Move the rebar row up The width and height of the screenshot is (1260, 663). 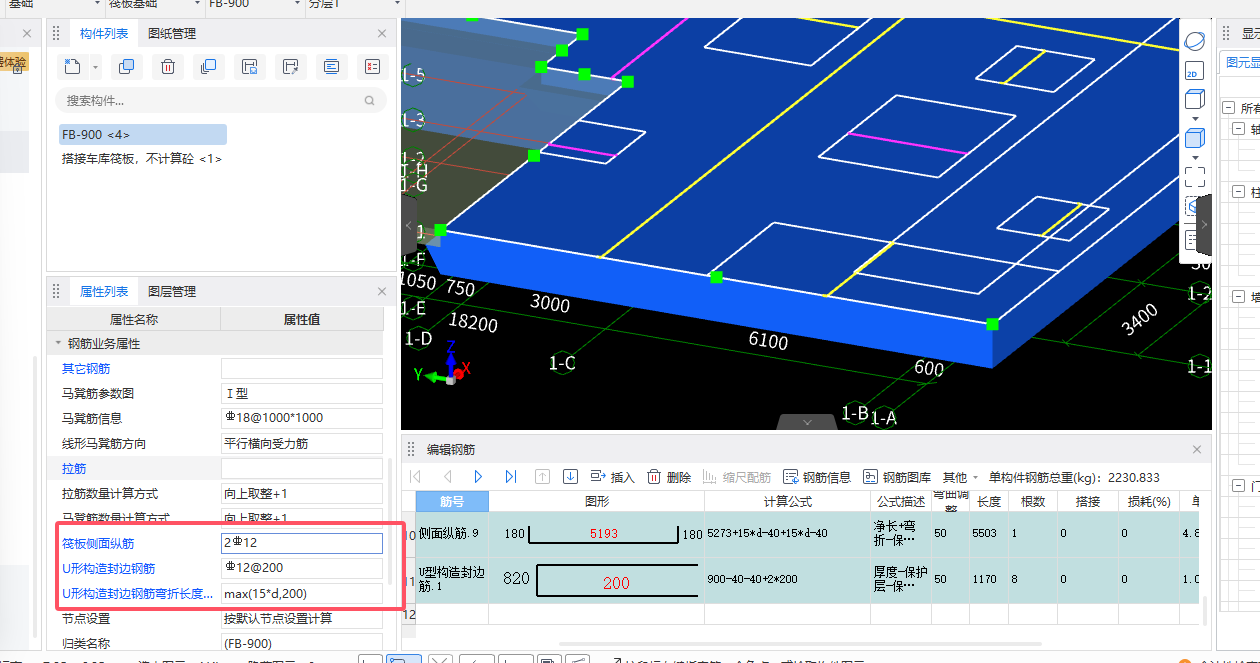pos(543,477)
